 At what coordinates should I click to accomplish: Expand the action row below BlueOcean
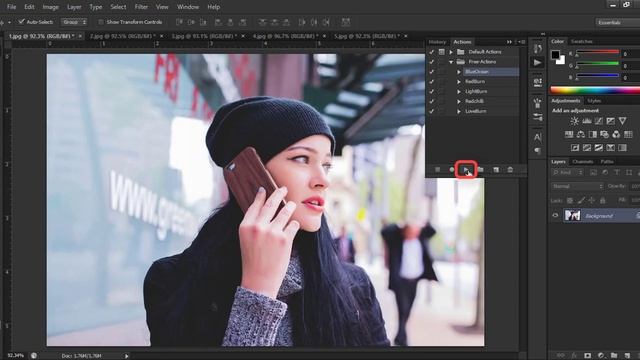click(459, 82)
